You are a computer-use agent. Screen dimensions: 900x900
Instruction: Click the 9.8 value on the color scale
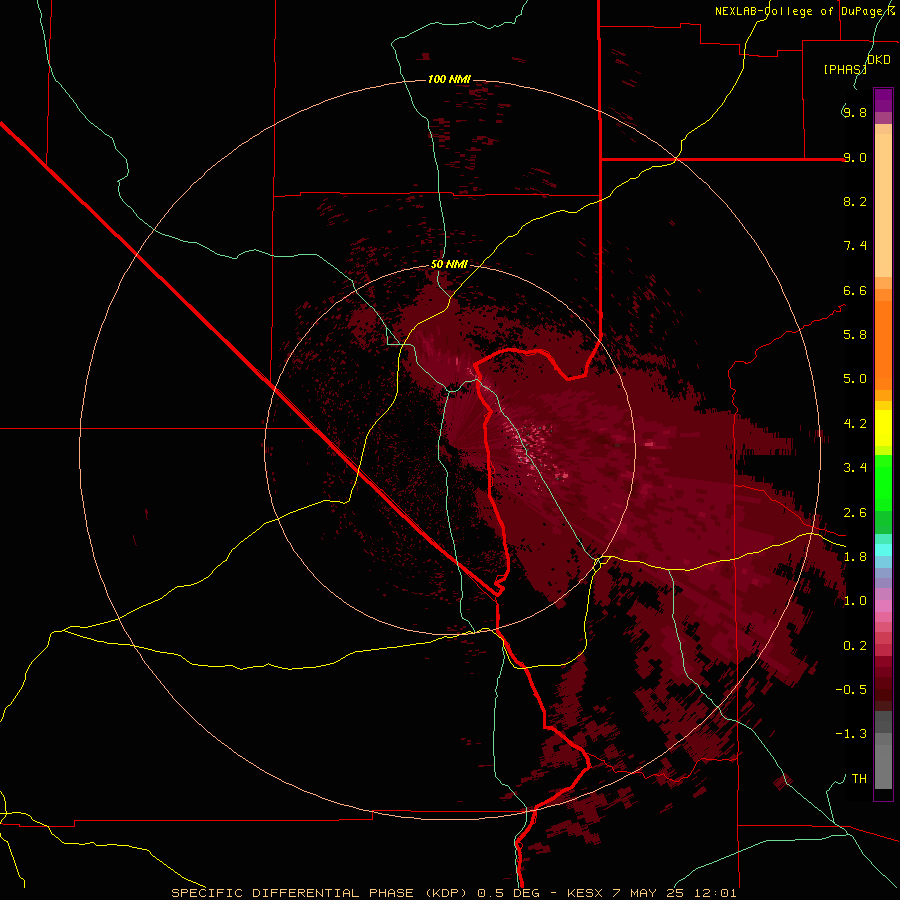(855, 112)
